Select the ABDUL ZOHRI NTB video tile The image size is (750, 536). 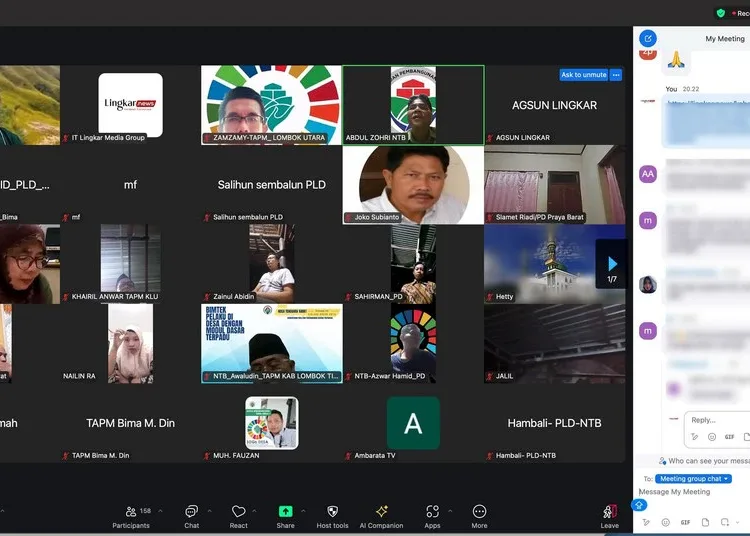[x=413, y=105]
